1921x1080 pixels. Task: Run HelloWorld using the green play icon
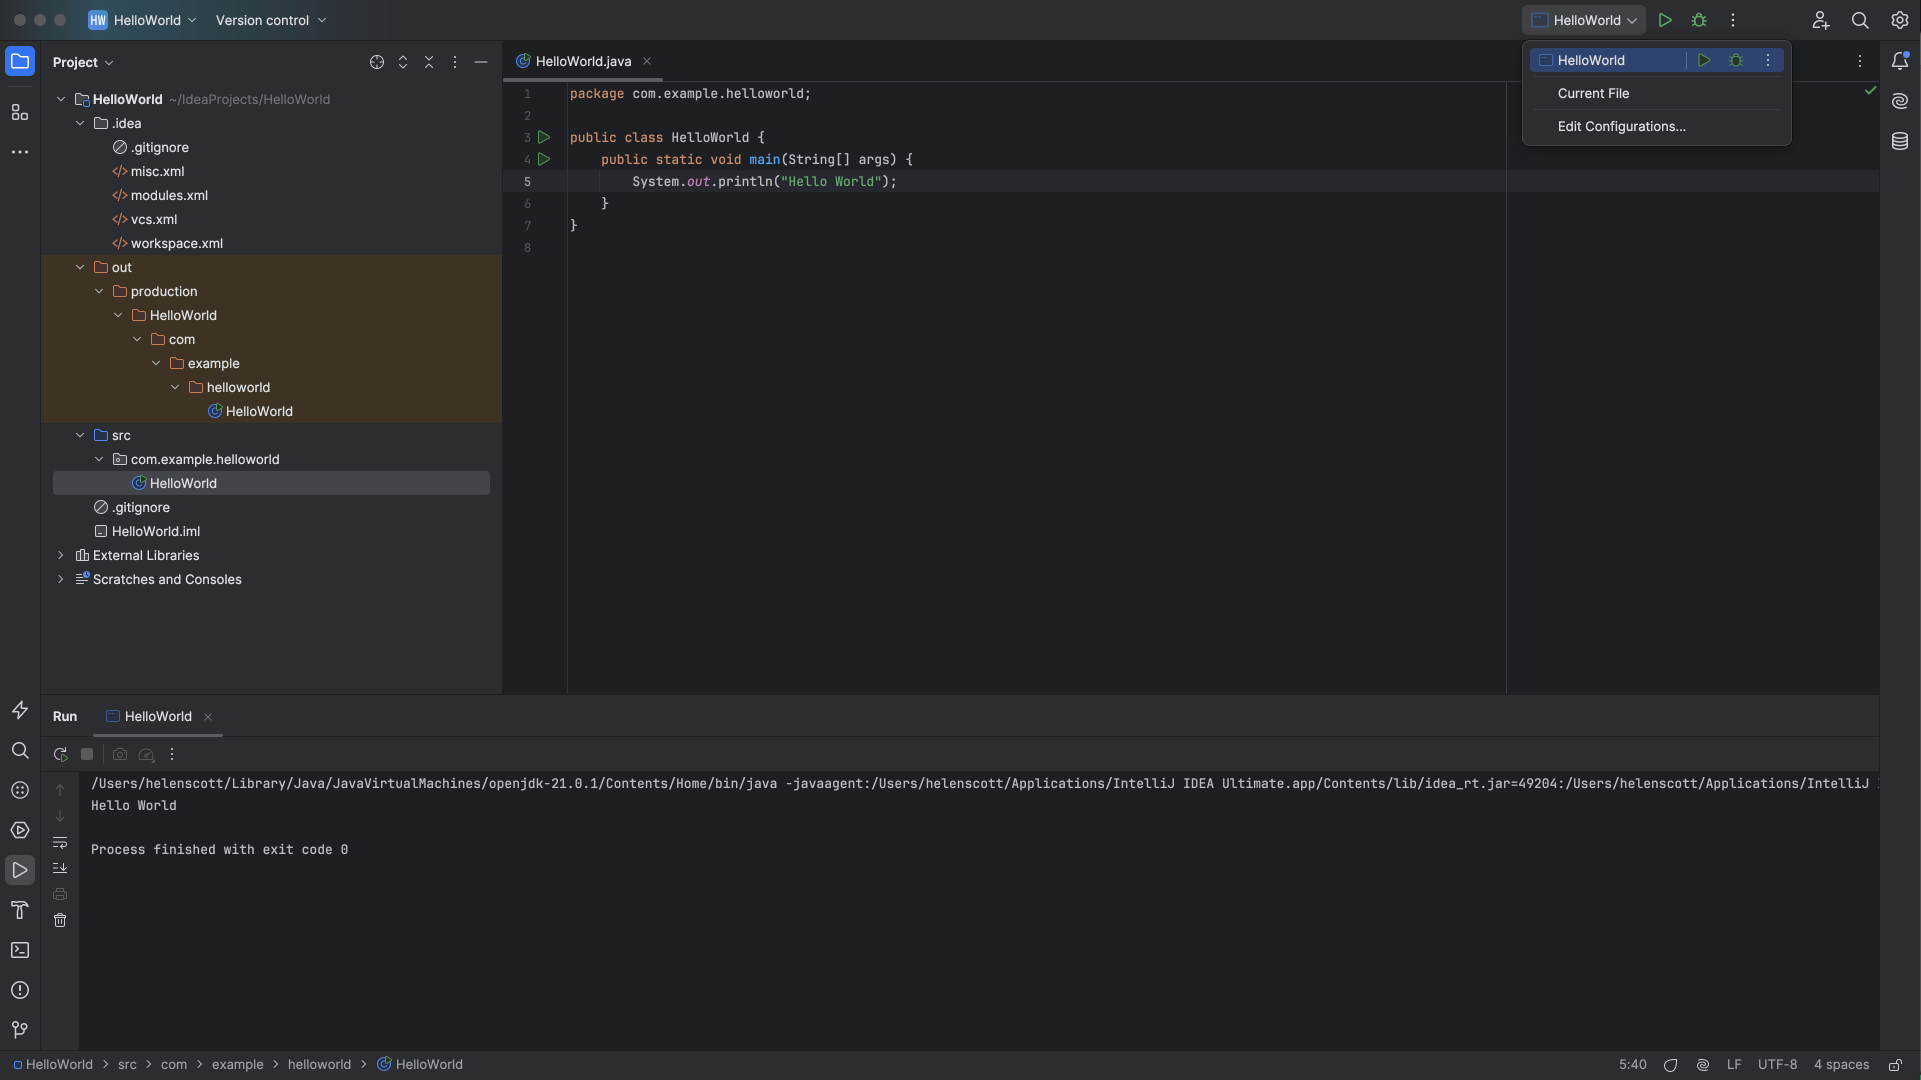coord(1666,20)
